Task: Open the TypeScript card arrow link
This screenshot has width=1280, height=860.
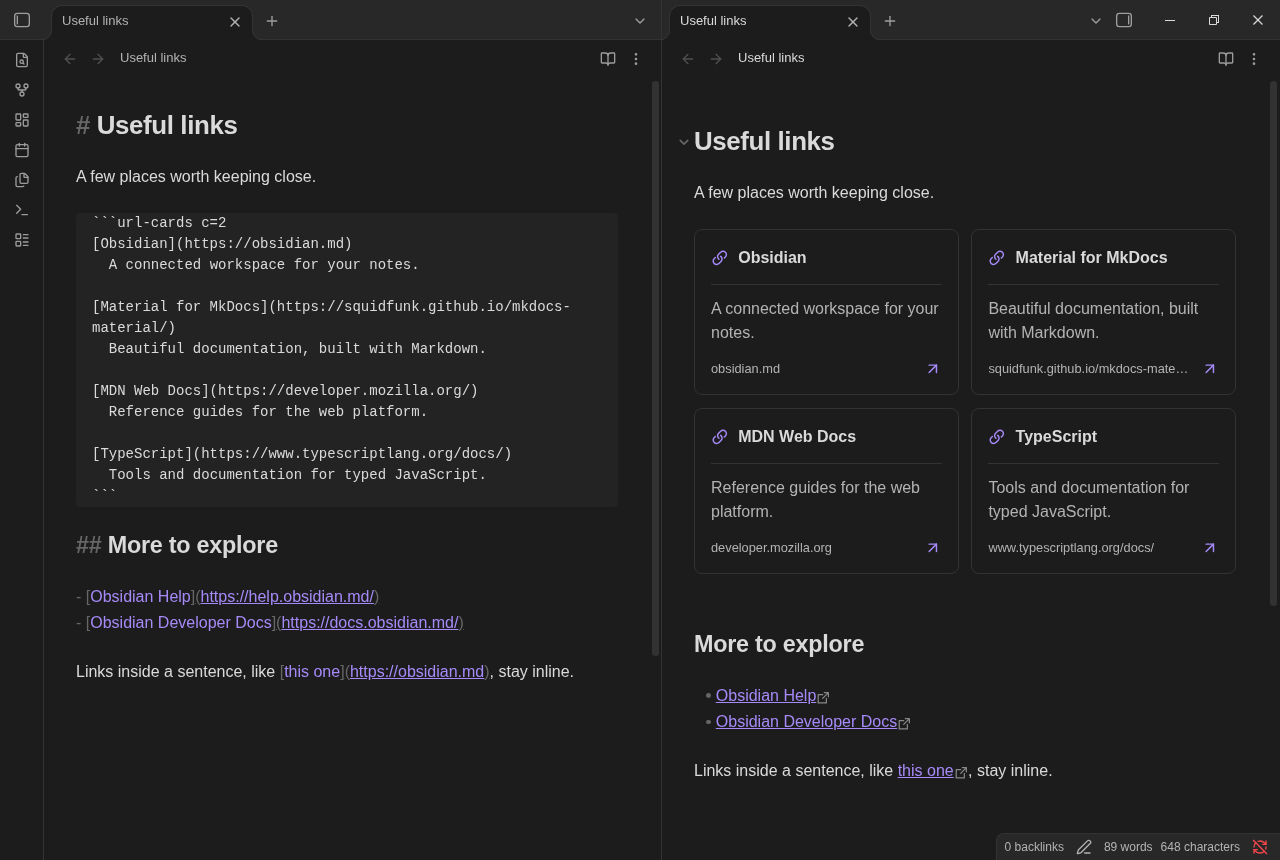Action: pyautogui.click(x=1210, y=548)
